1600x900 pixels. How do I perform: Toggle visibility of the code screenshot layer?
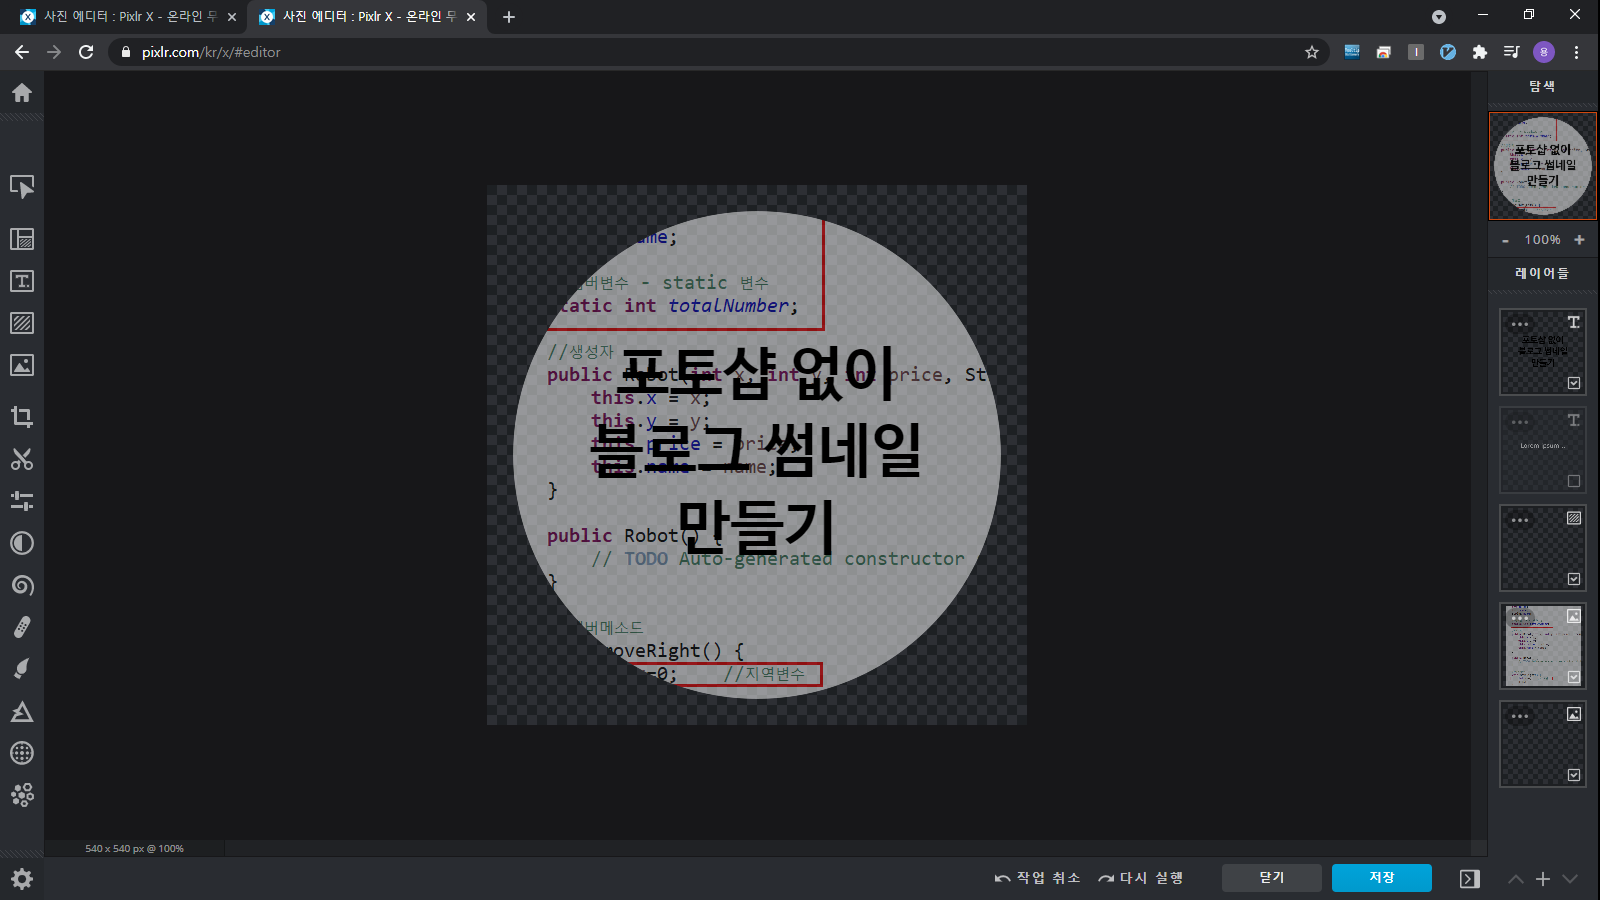tap(1574, 677)
